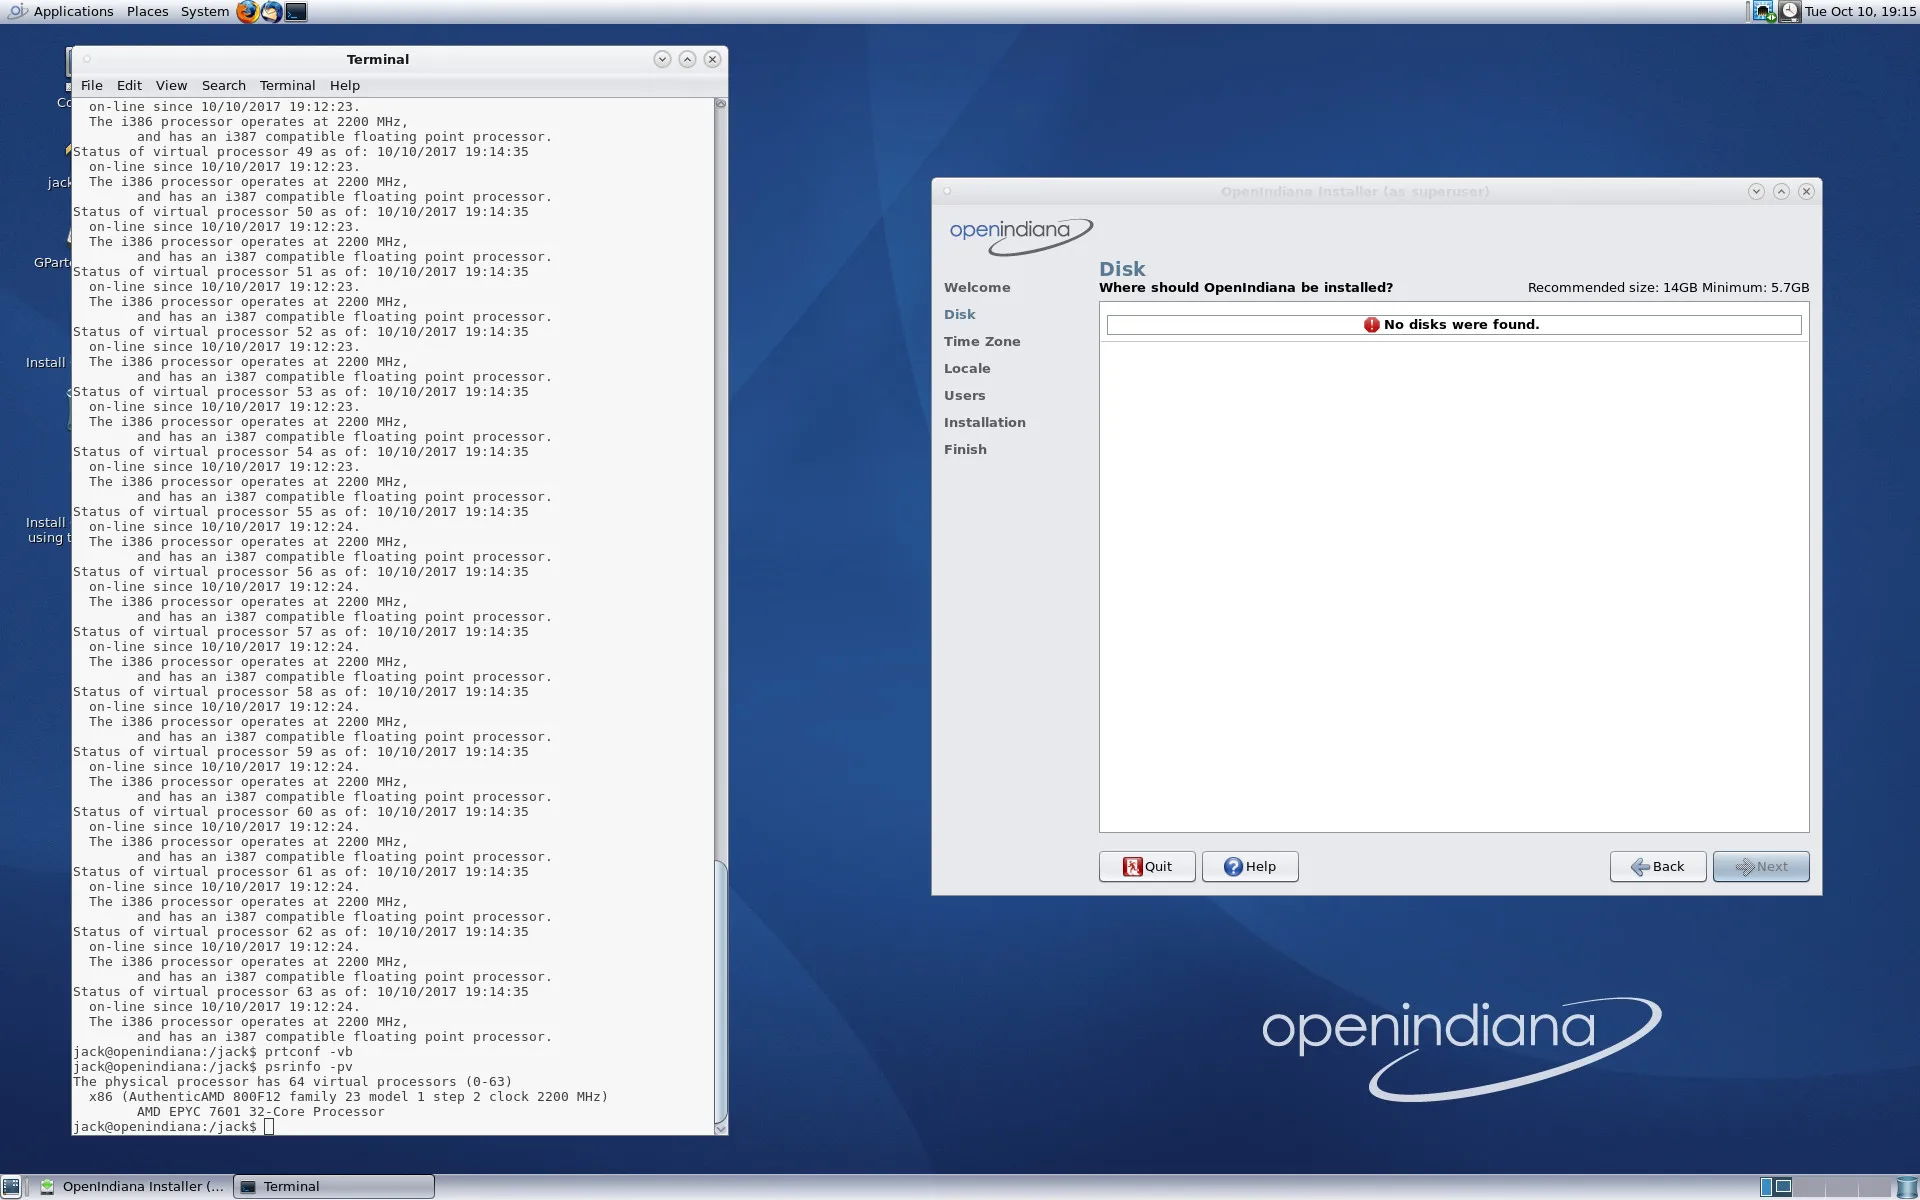The height and width of the screenshot is (1200, 1920).
Task: Open the terminal's Search menu
Action: coord(223,86)
